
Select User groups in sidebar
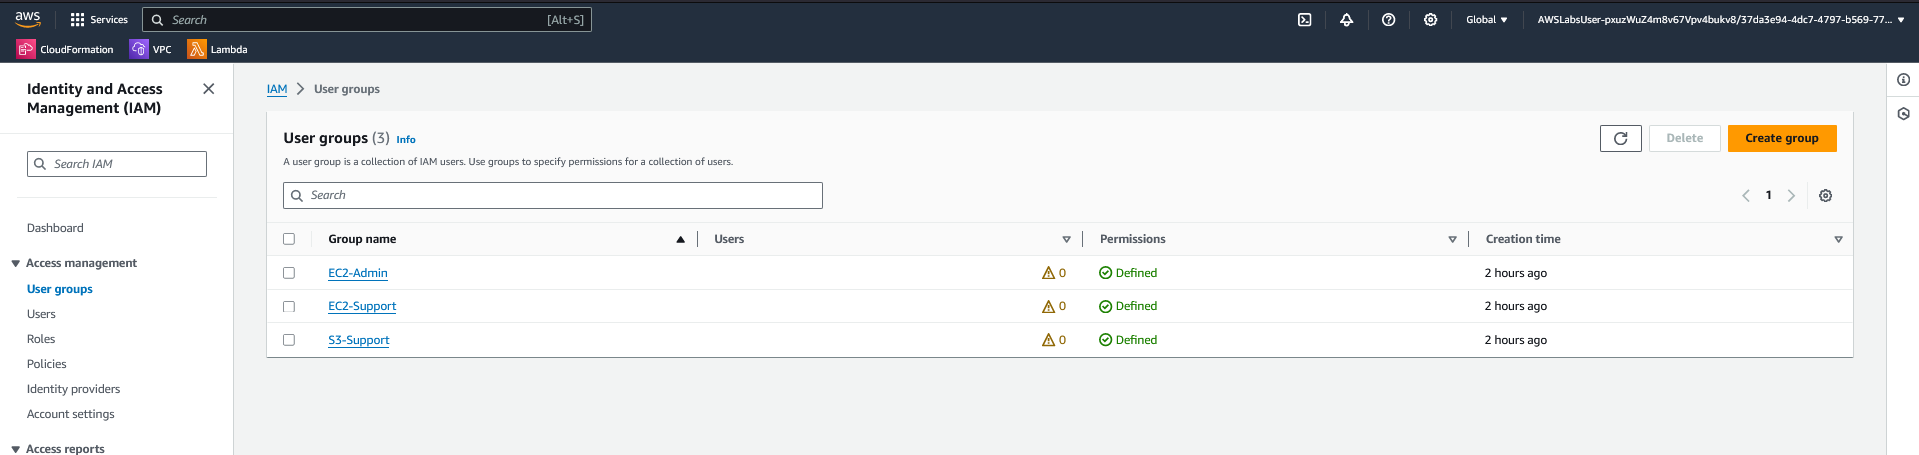coord(60,289)
